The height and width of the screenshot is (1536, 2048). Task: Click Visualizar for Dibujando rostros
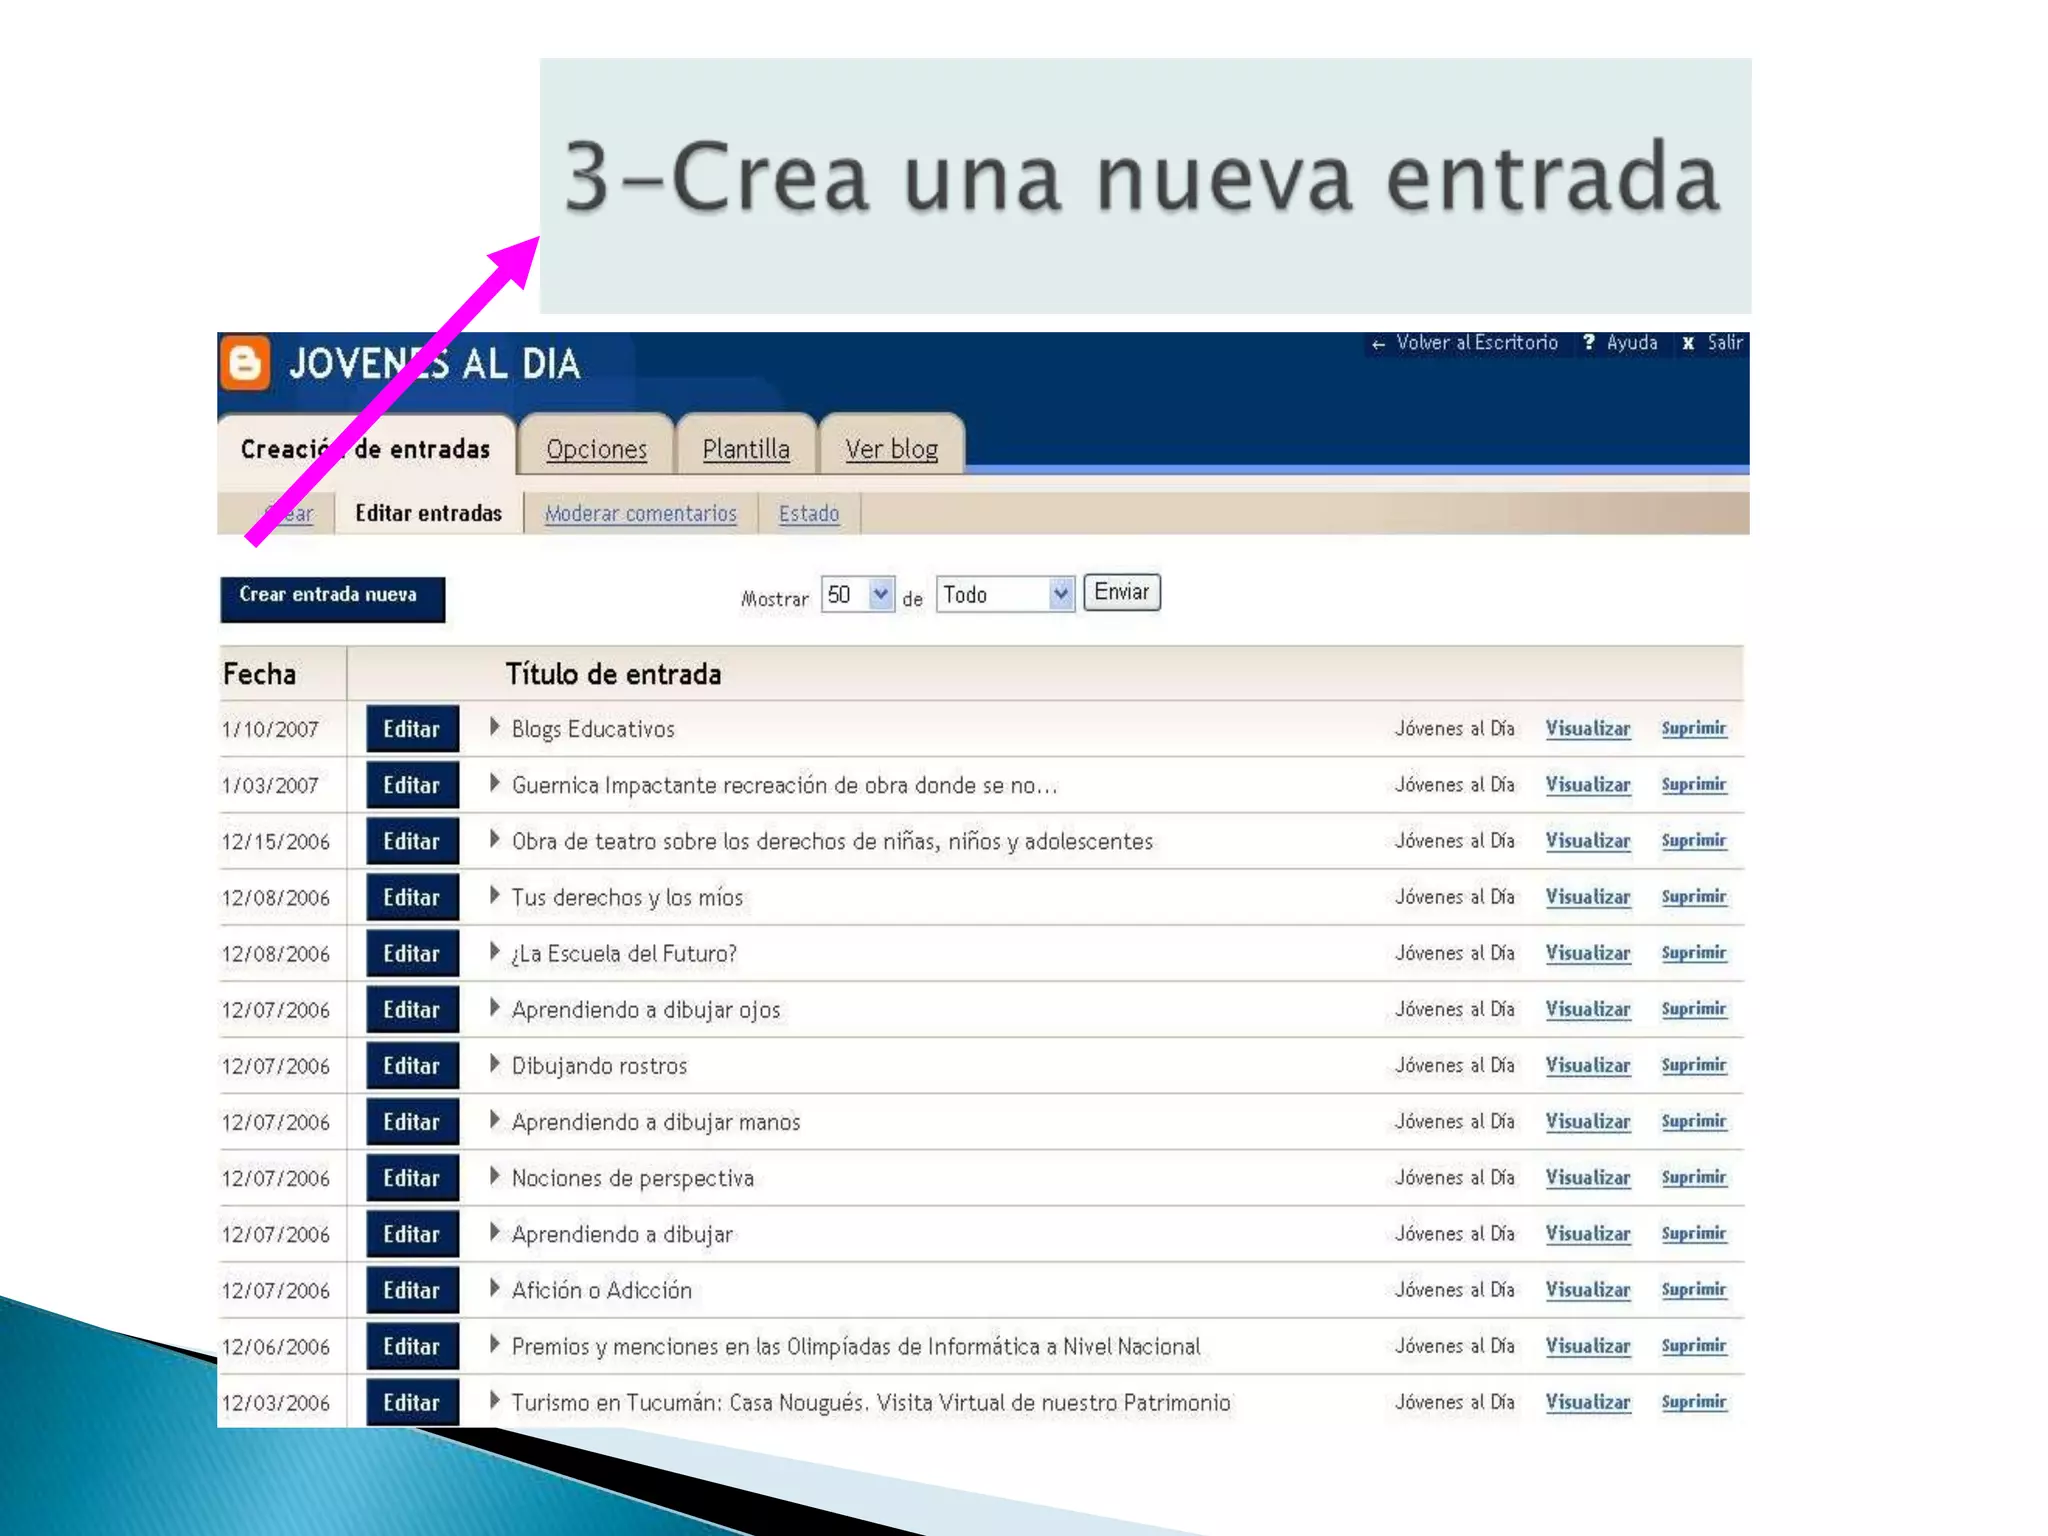point(1588,1064)
